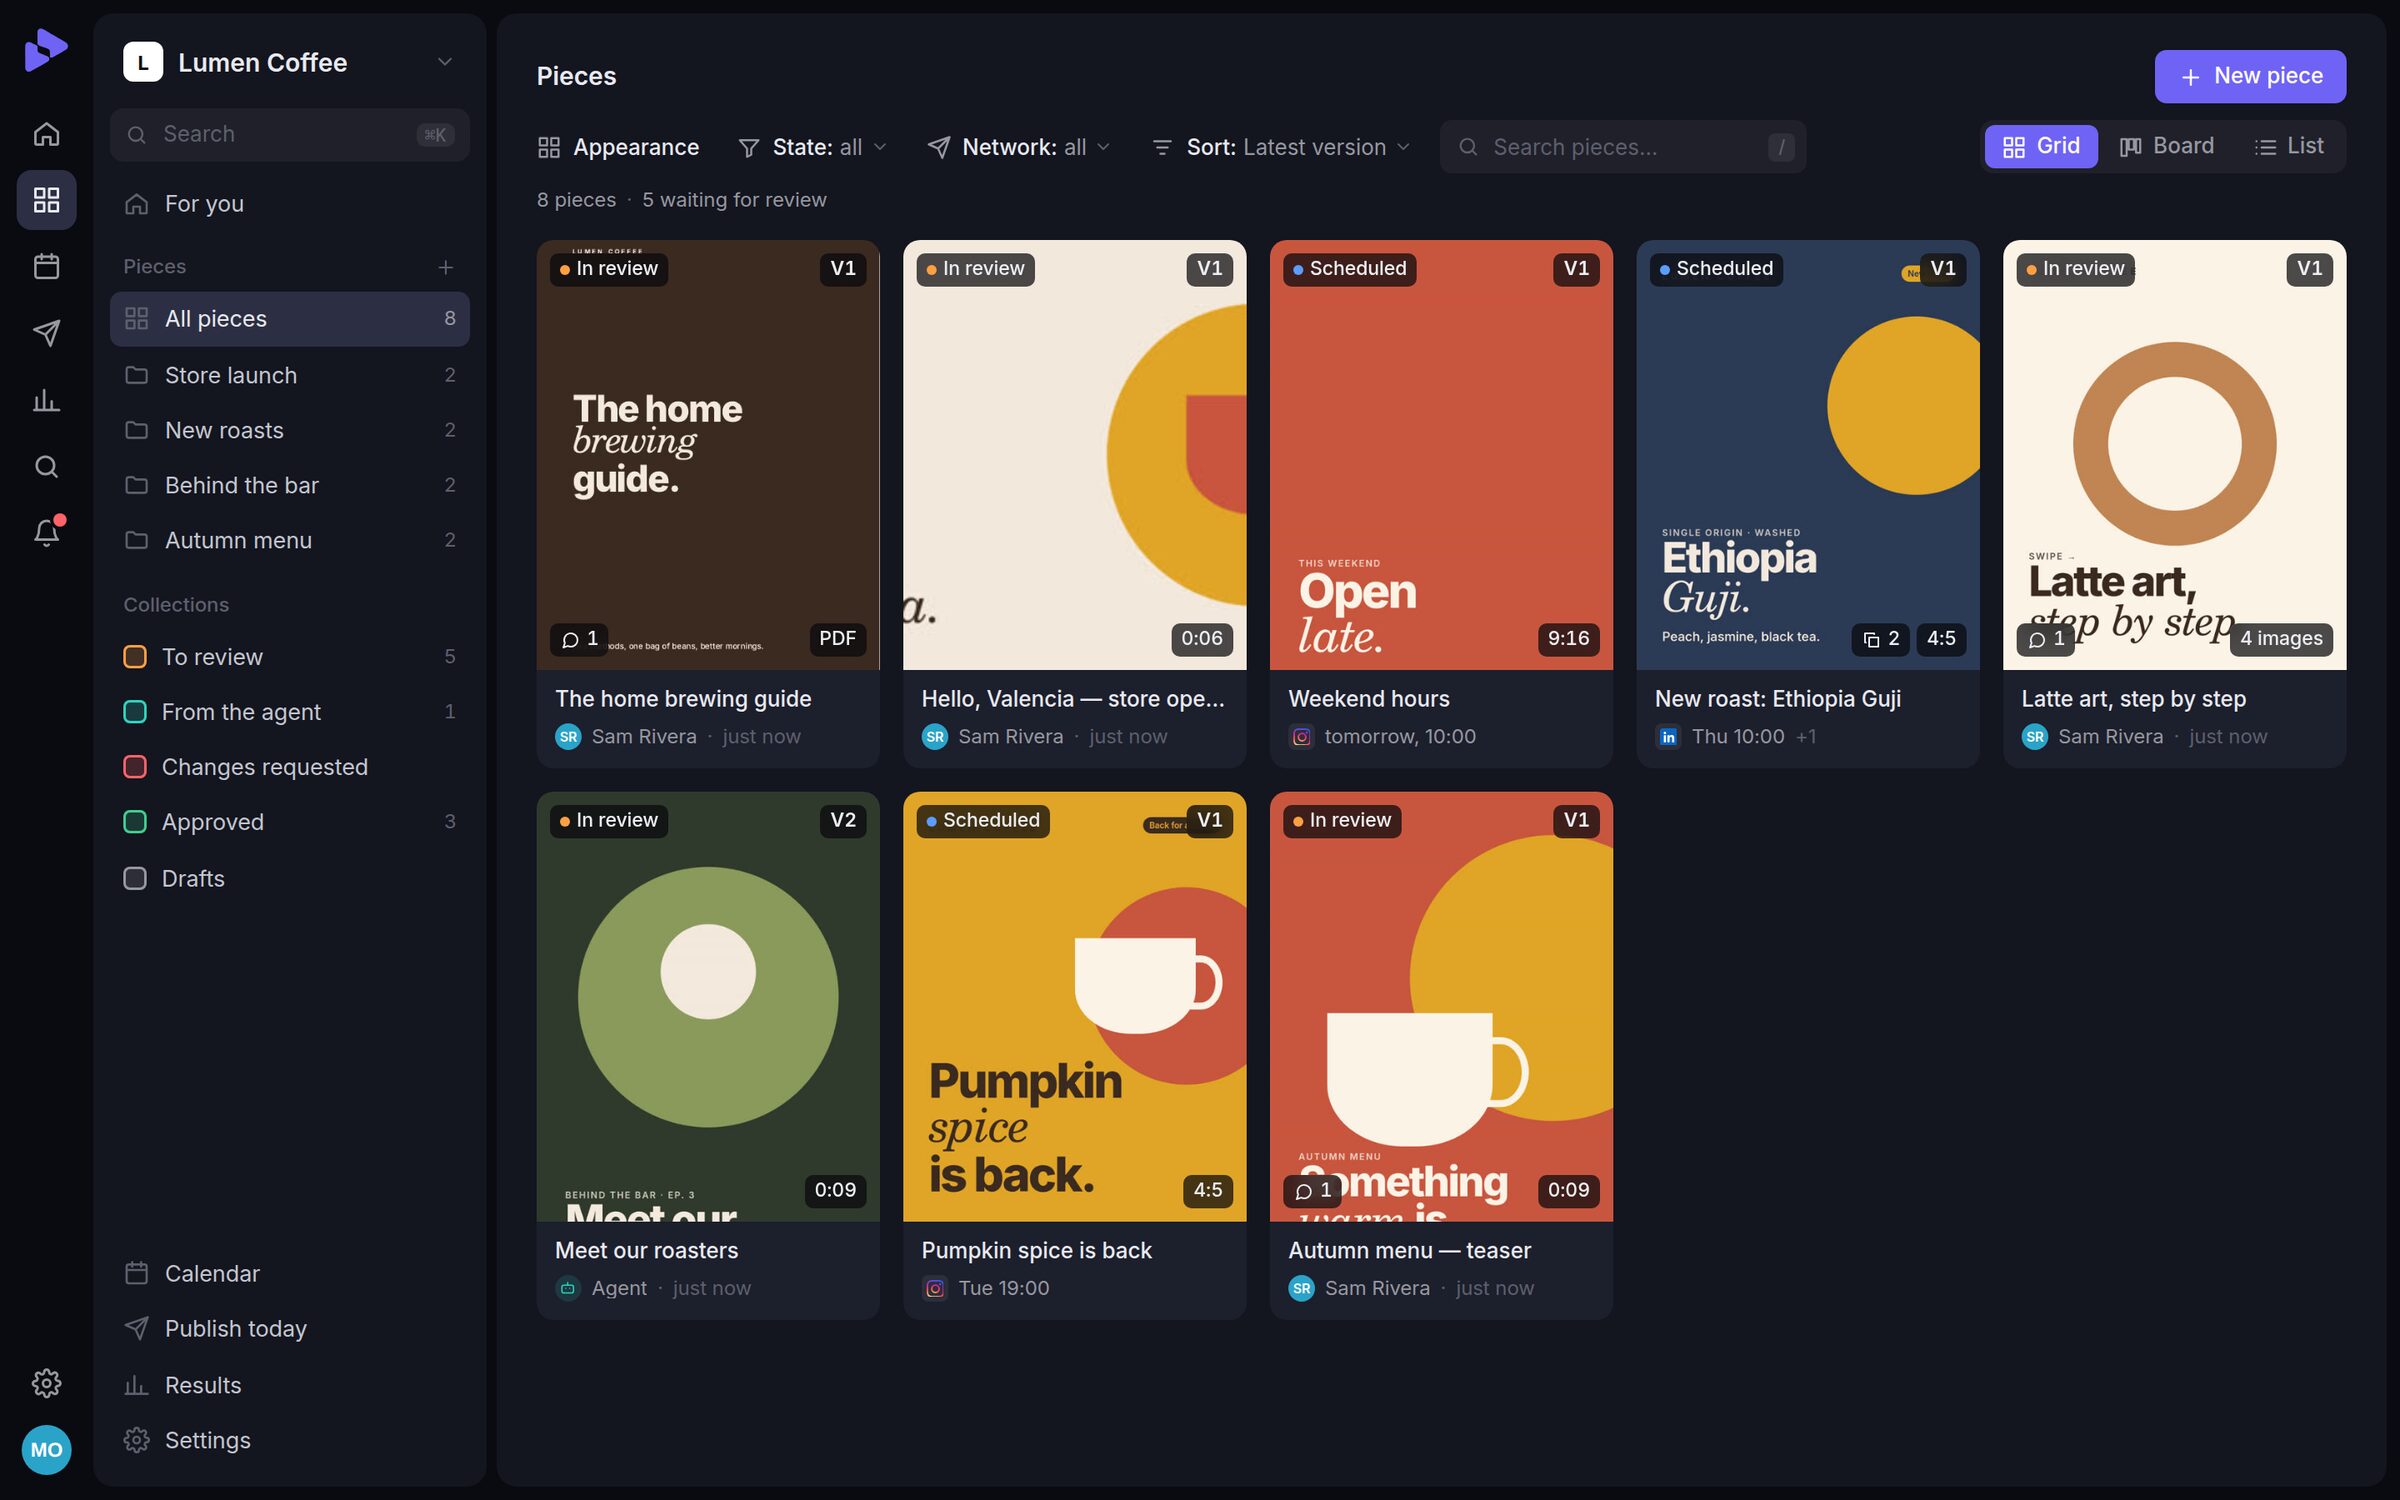The height and width of the screenshot is (1500, 2400).
Task: Click comment bubble on The home brewing guide
Action: (580, 639)
